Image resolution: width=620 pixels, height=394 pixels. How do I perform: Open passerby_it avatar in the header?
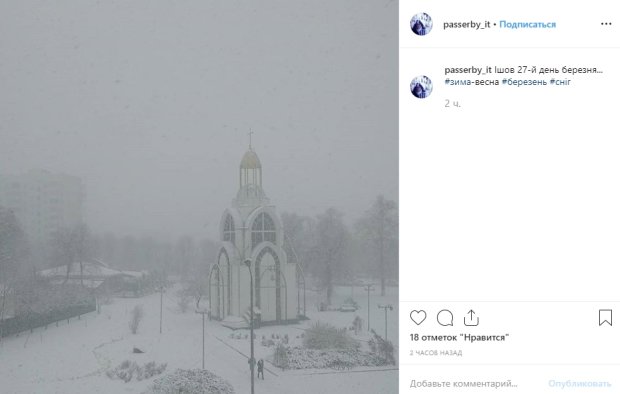[421, 24]
